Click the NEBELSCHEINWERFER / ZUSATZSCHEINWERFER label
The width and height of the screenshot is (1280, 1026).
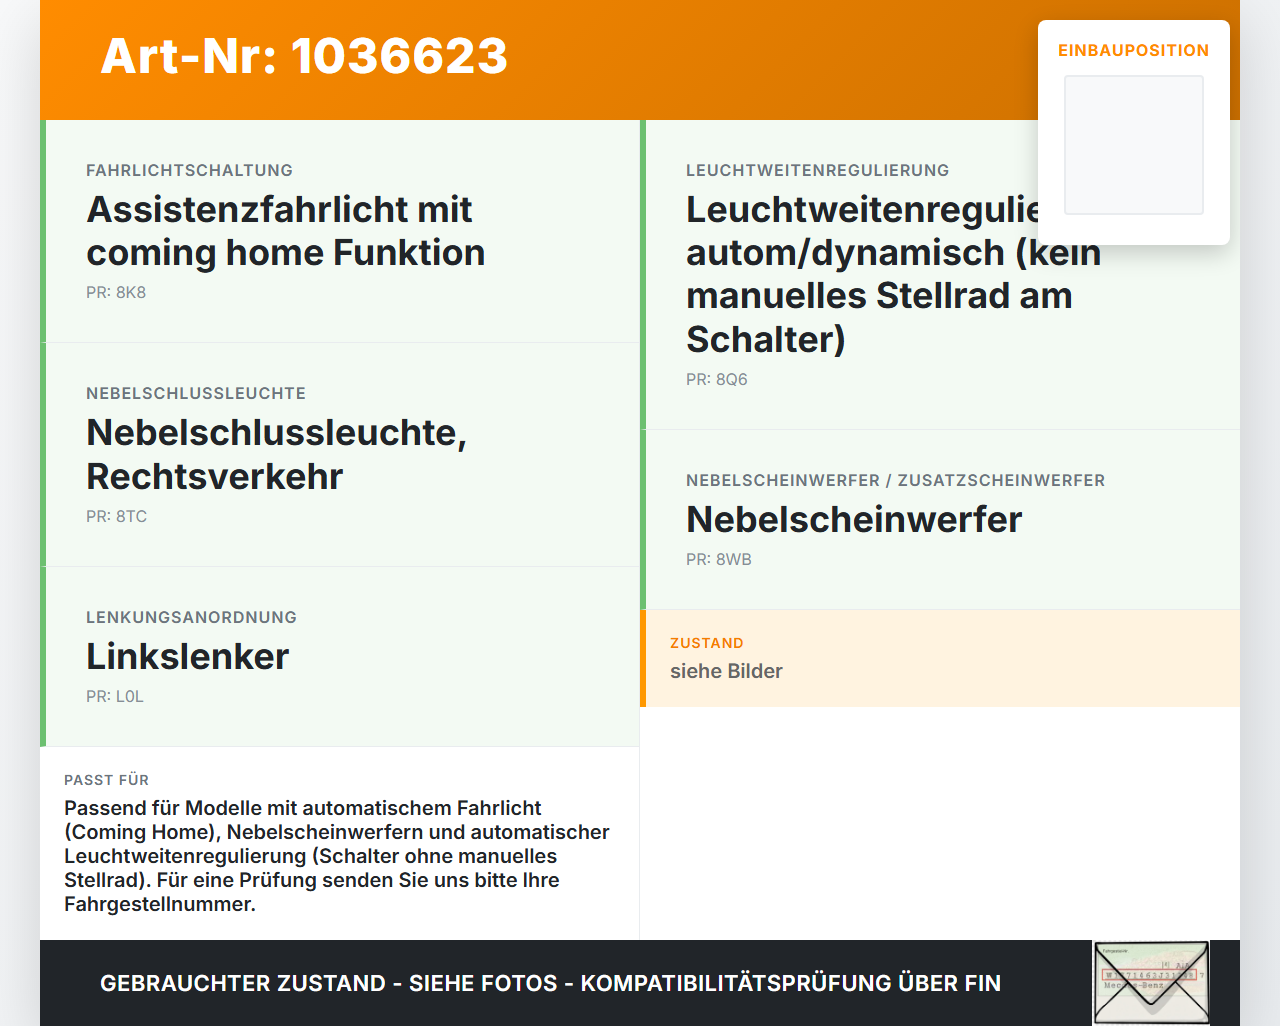(896, 481)
